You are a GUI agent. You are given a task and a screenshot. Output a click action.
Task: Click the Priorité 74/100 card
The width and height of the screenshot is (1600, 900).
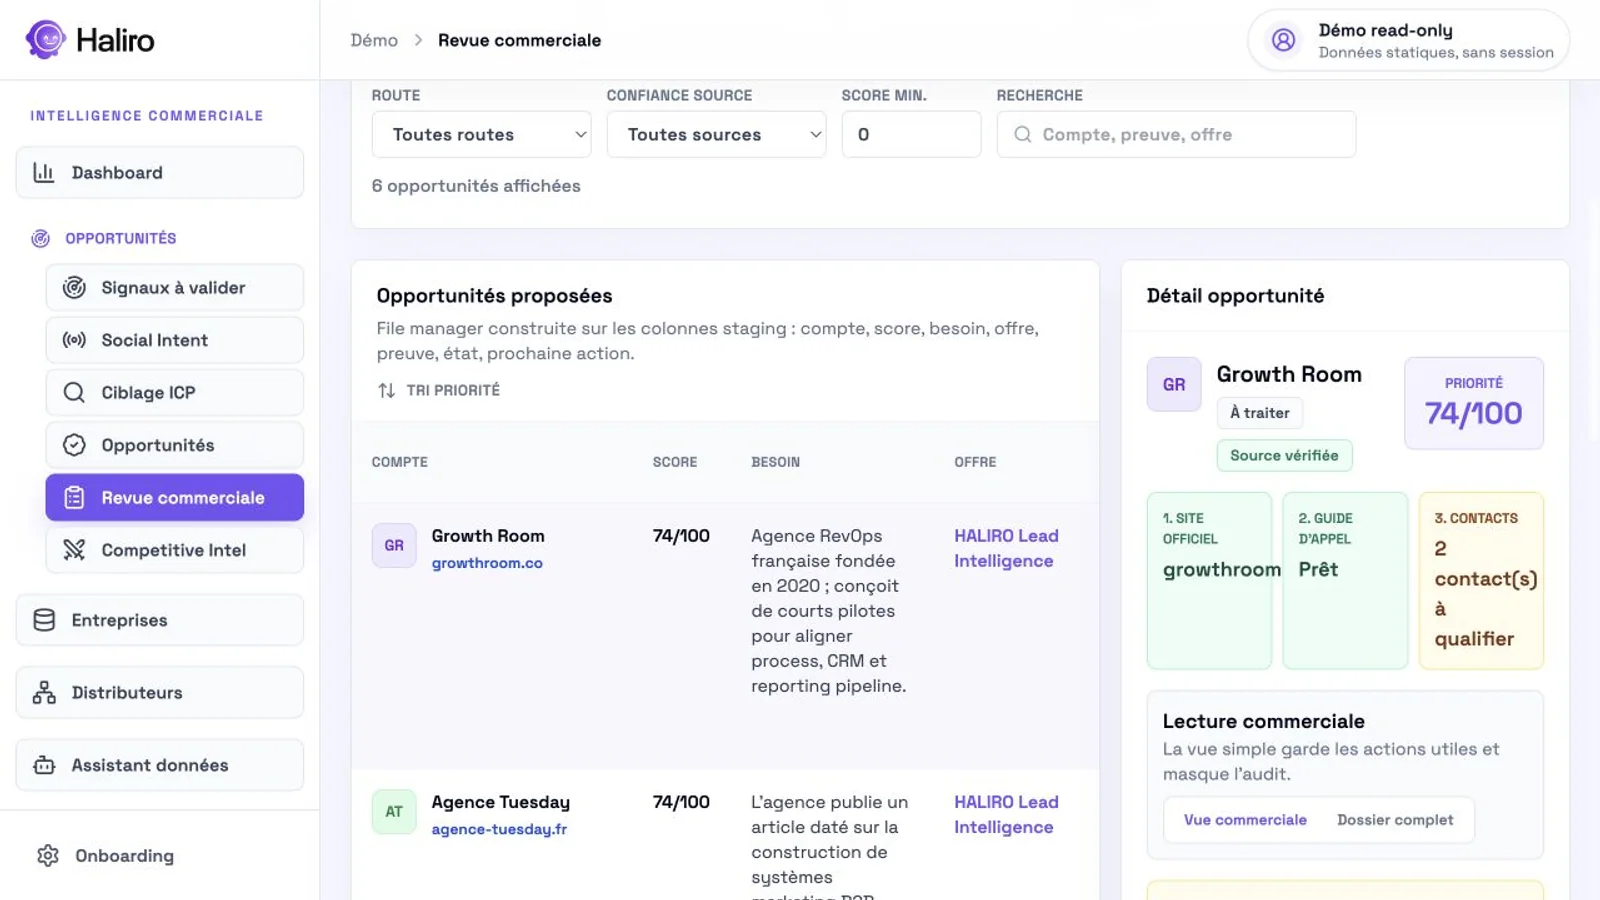(x=1474, y=403)
